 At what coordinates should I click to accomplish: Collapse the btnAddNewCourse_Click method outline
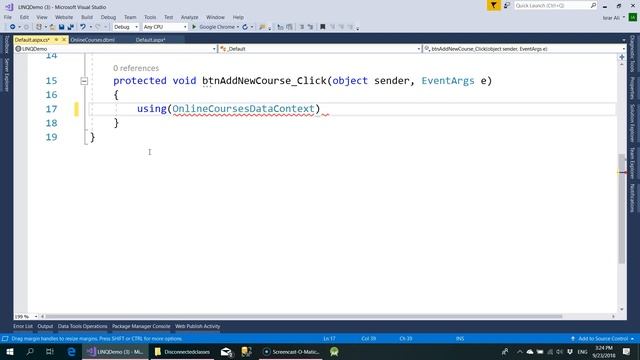[84, 81]
